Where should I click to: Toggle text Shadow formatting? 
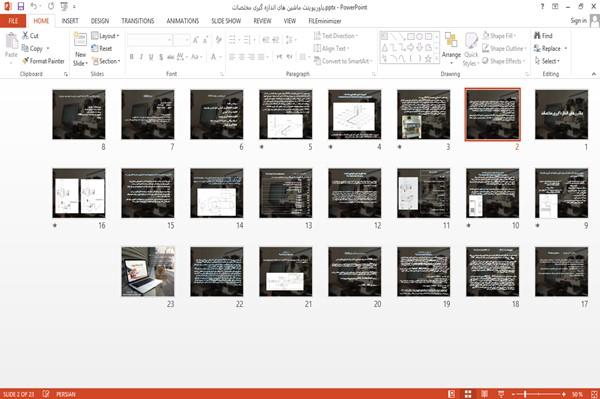coord(161,57)
